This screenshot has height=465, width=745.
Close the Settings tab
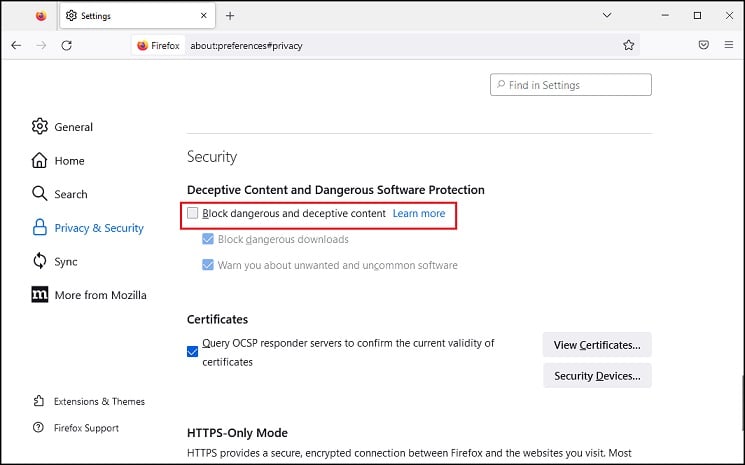203,16
